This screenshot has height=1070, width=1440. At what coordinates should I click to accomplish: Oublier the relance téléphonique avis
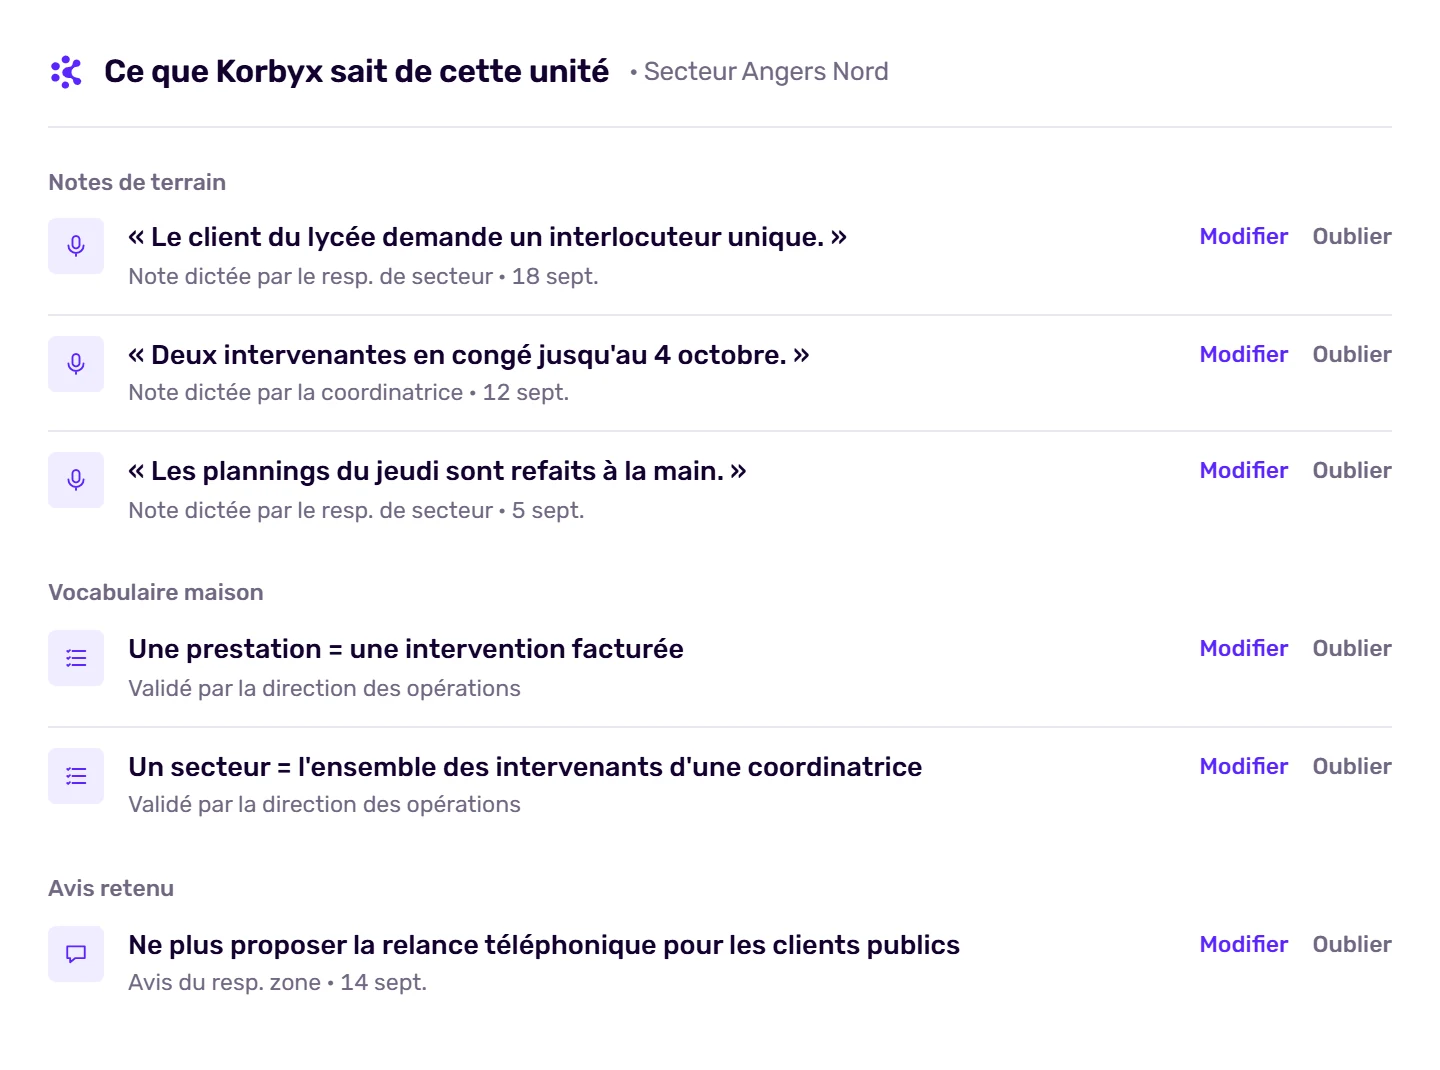(x=1352, y=945)
